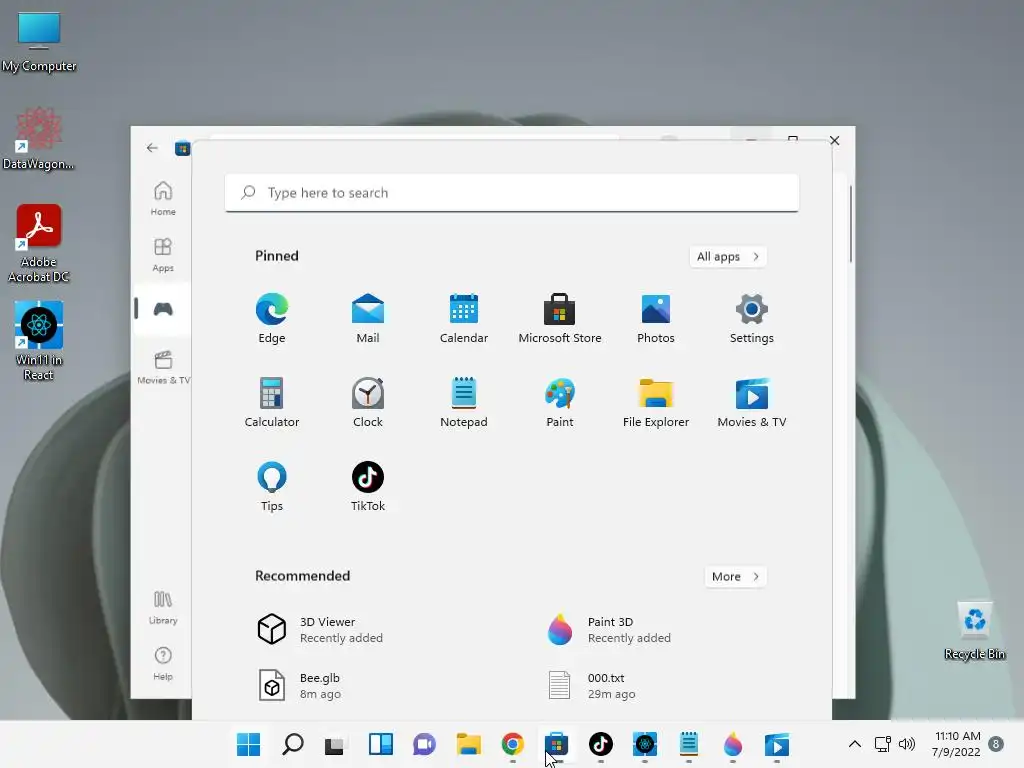
Task: Open Settings from pinned apps
Action: (752, 318)
